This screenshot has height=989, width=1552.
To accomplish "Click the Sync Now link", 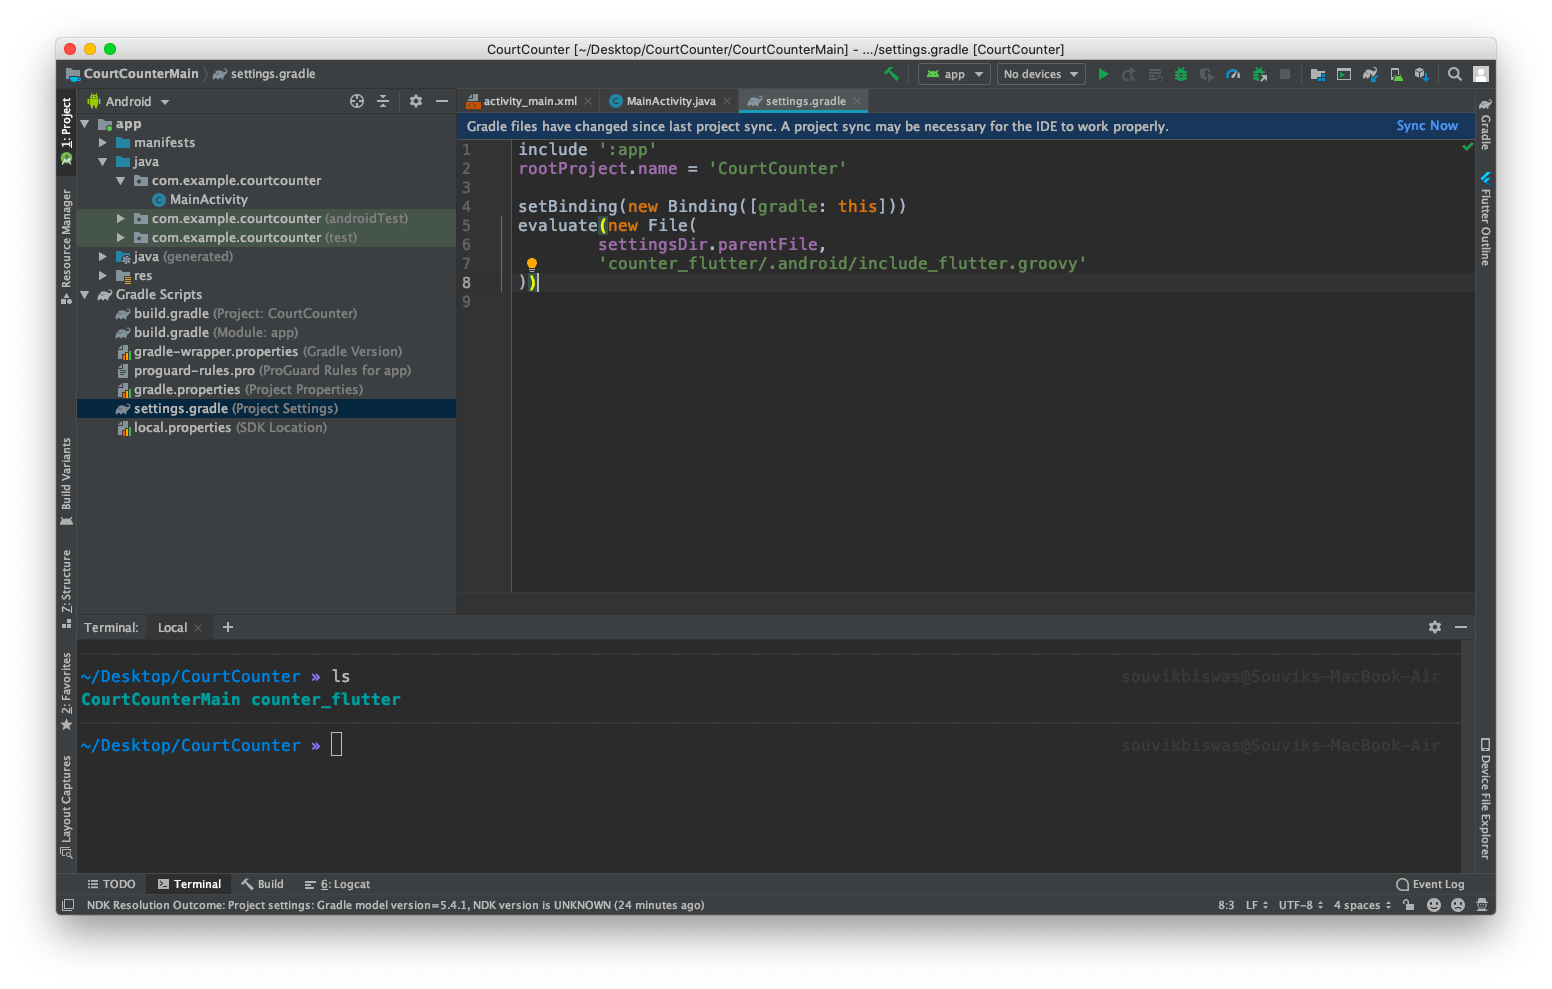I will 1427,126.
